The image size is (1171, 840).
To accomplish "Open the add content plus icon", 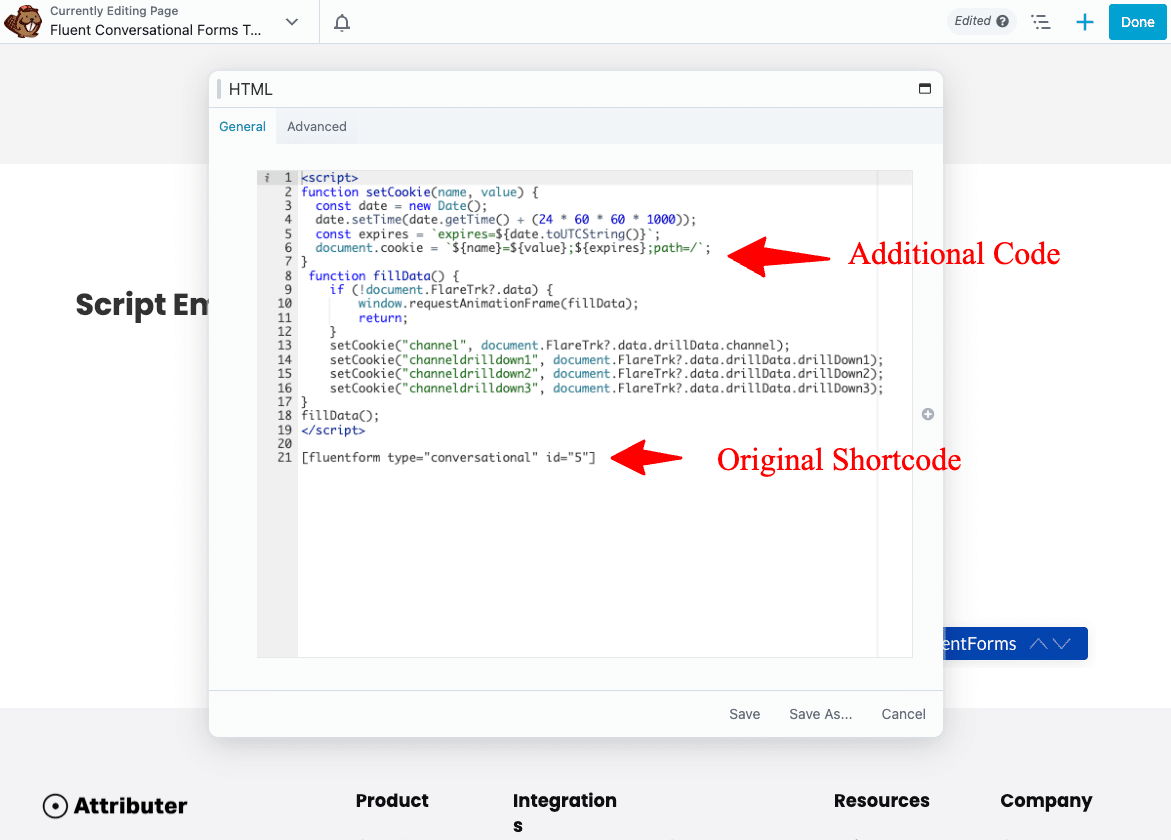I will click(x=1084, y=22).
